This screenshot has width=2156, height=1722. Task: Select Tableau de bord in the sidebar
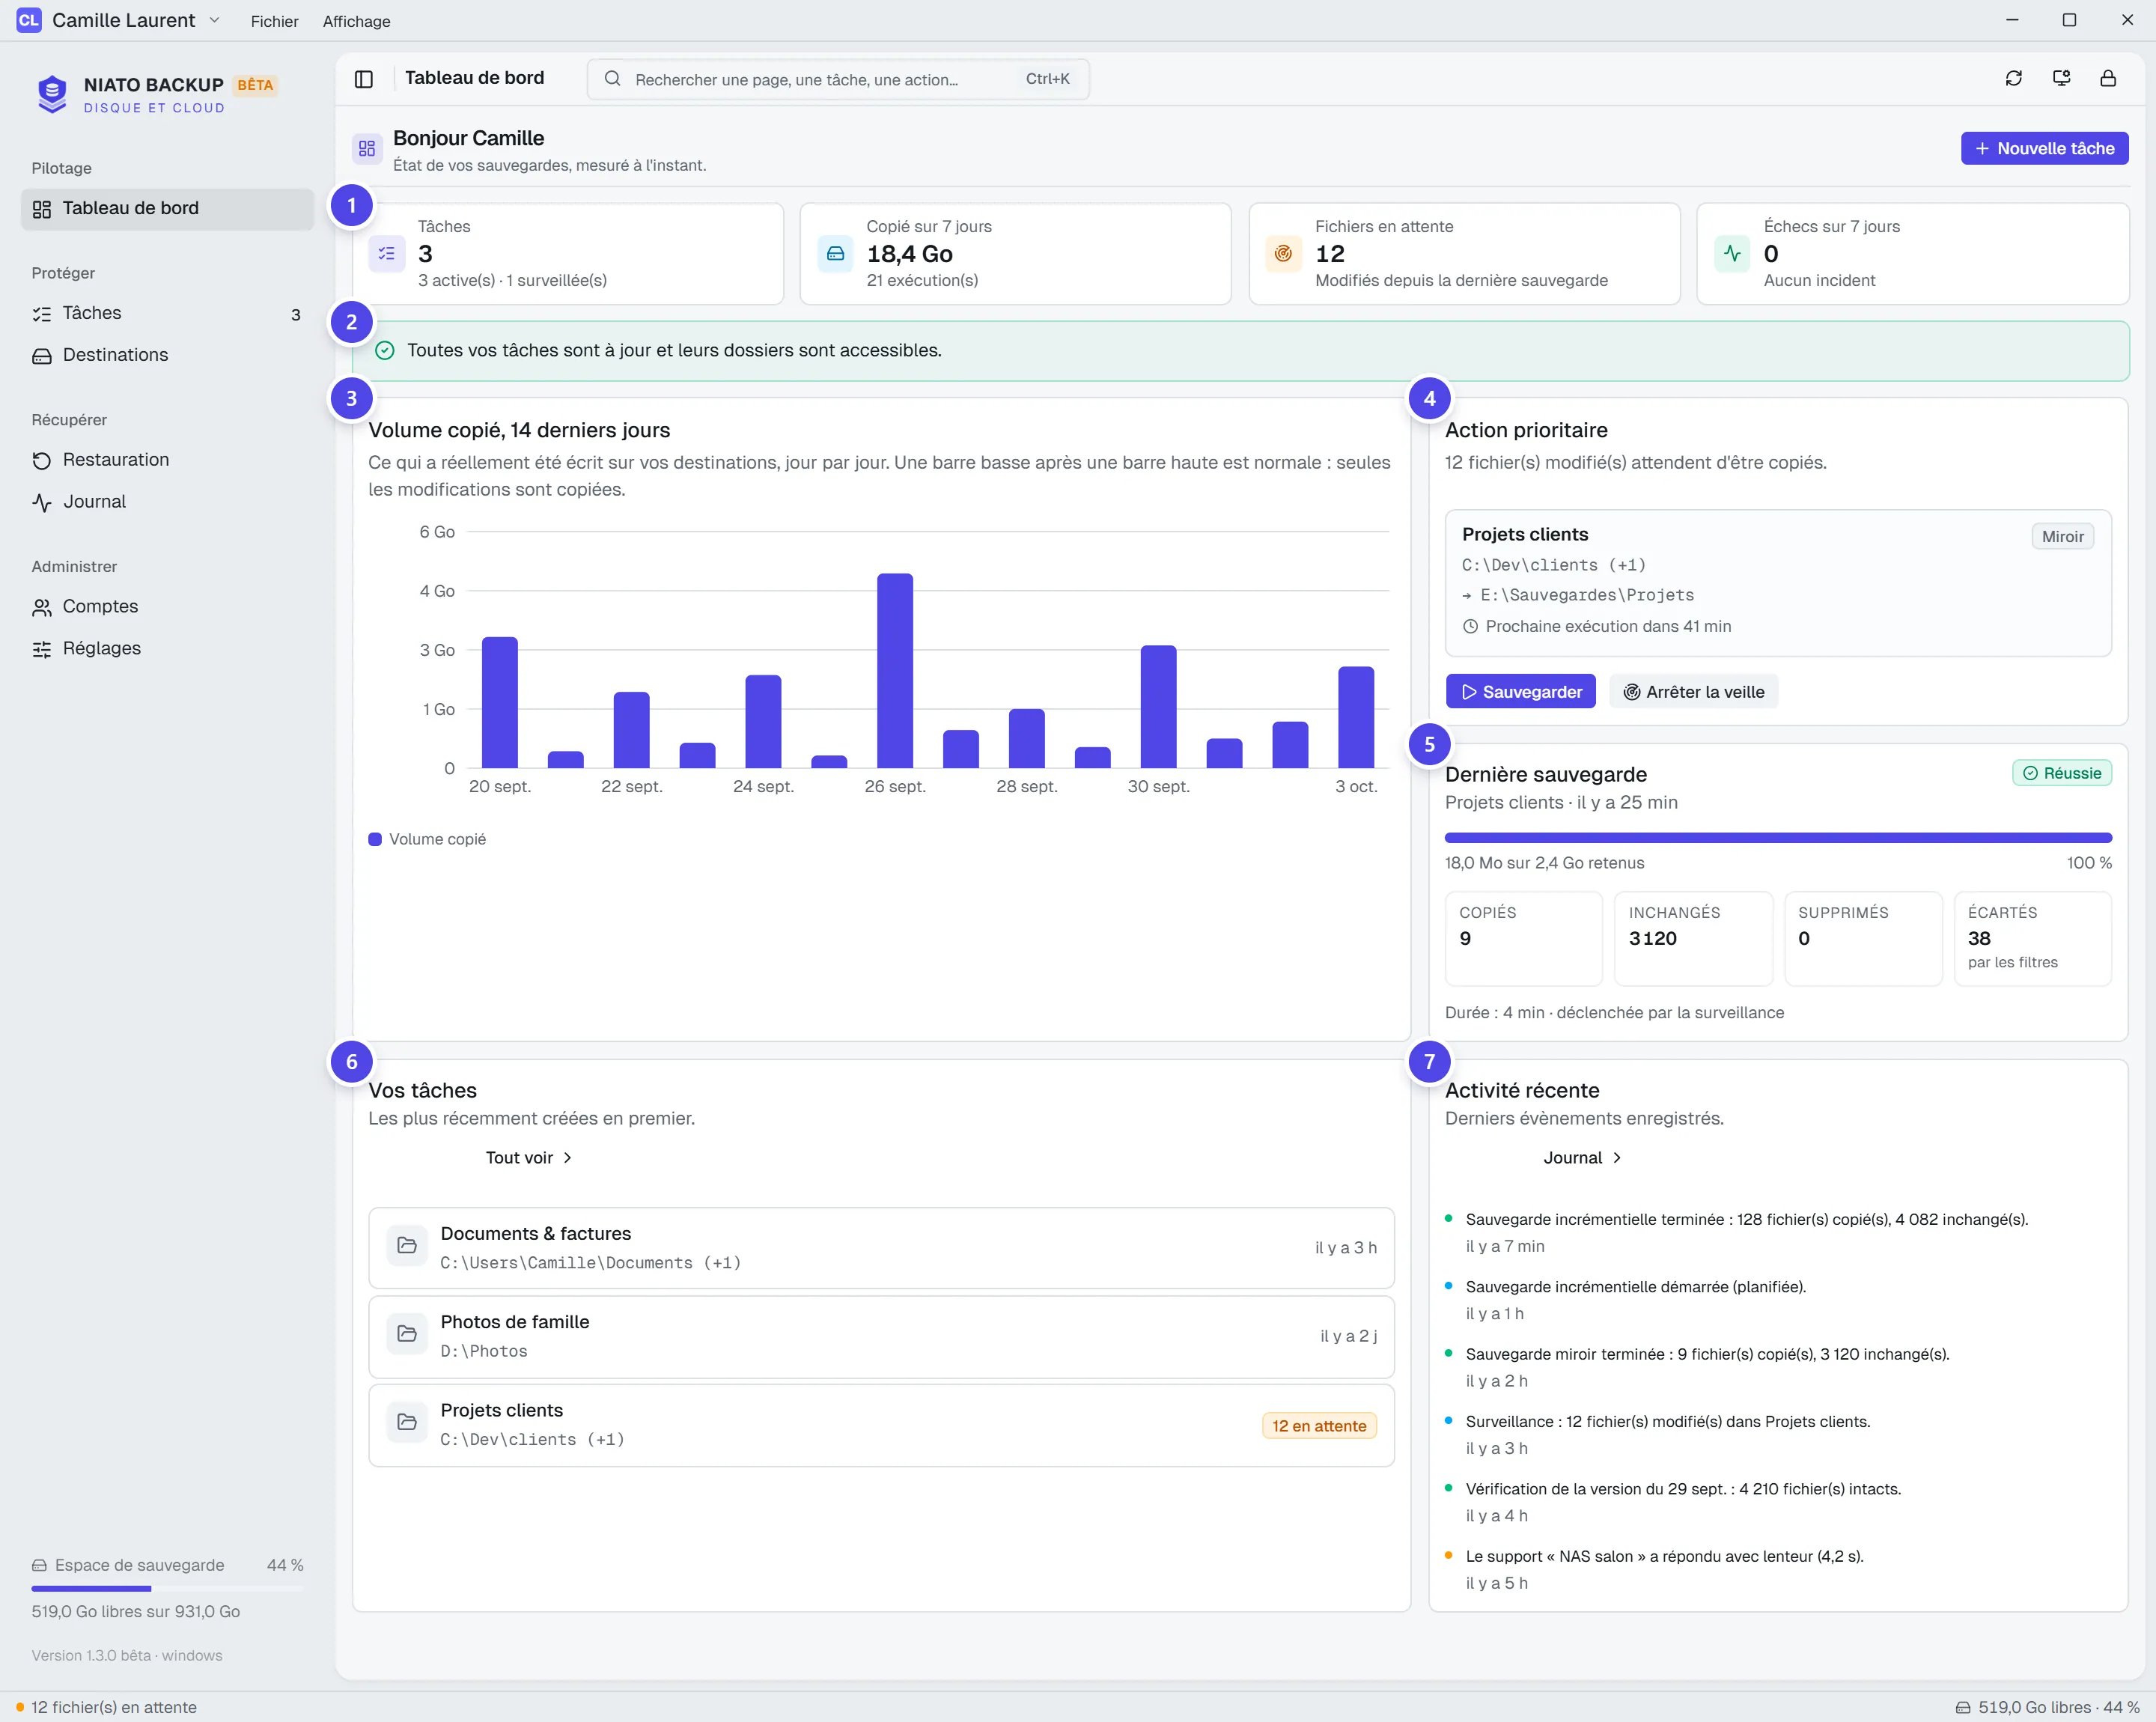[167, 209]
